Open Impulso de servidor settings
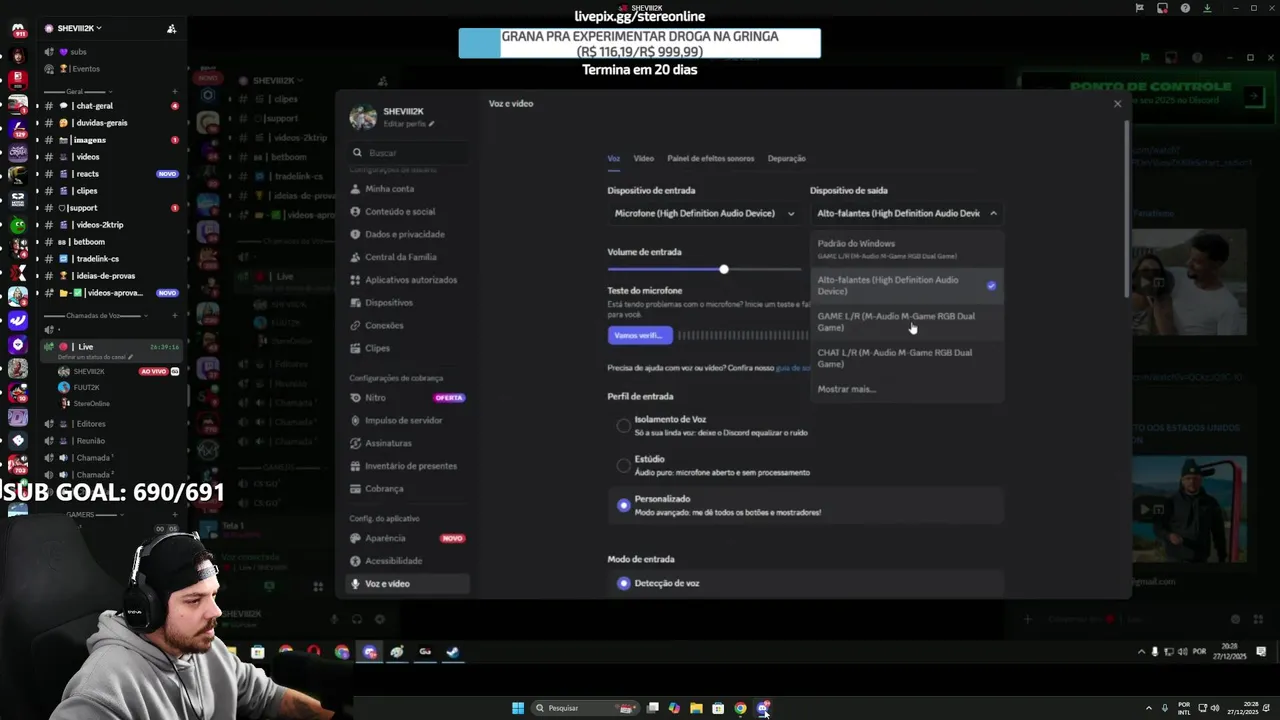The image size is (1280, 720). [x=409, y=420]
